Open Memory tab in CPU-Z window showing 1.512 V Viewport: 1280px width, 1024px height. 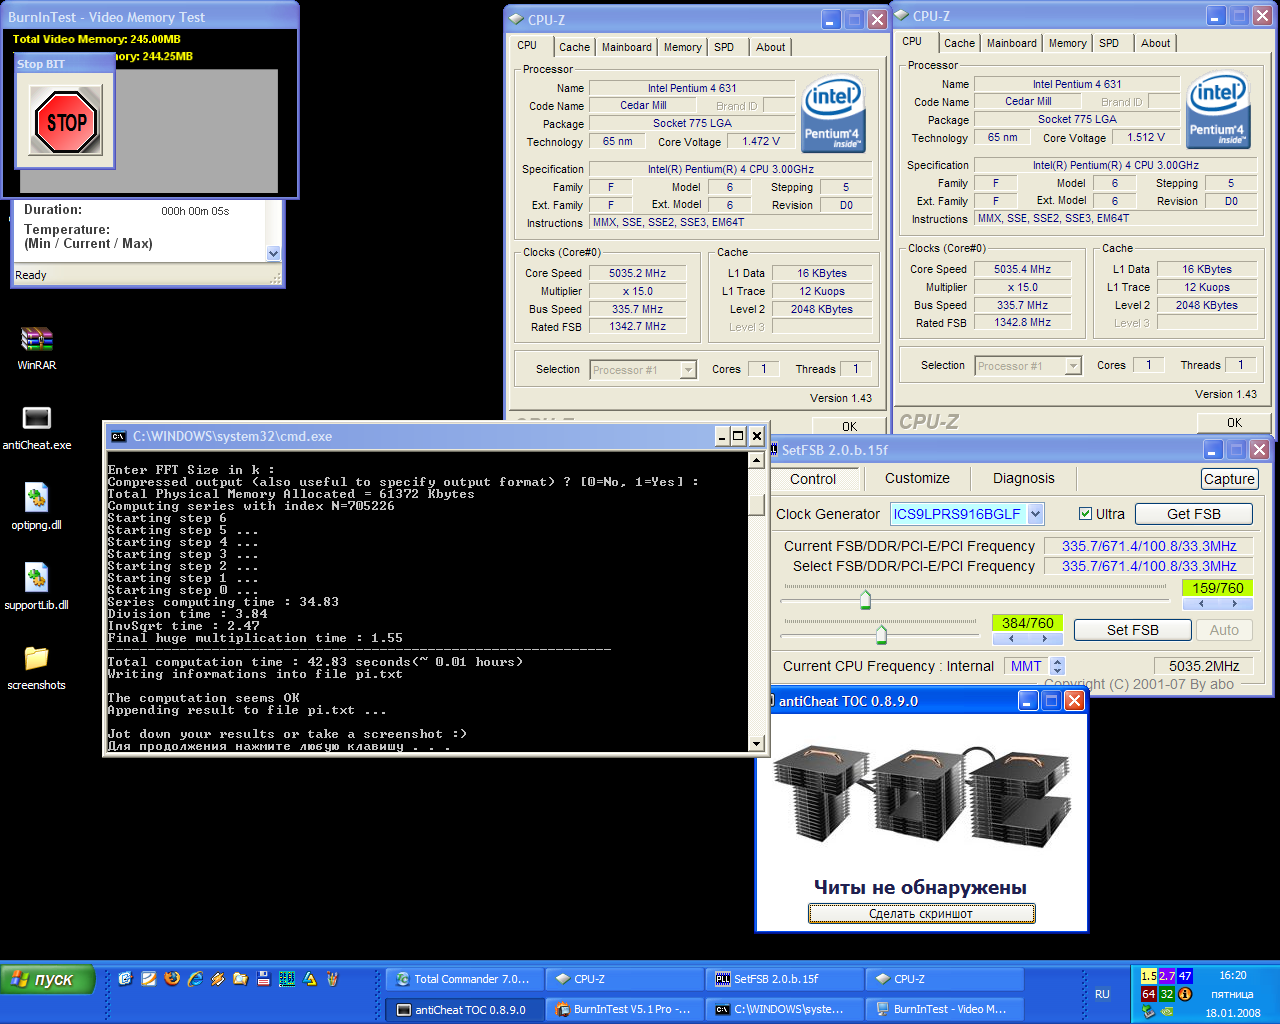pyautogui.click(x=1067, y=43)
